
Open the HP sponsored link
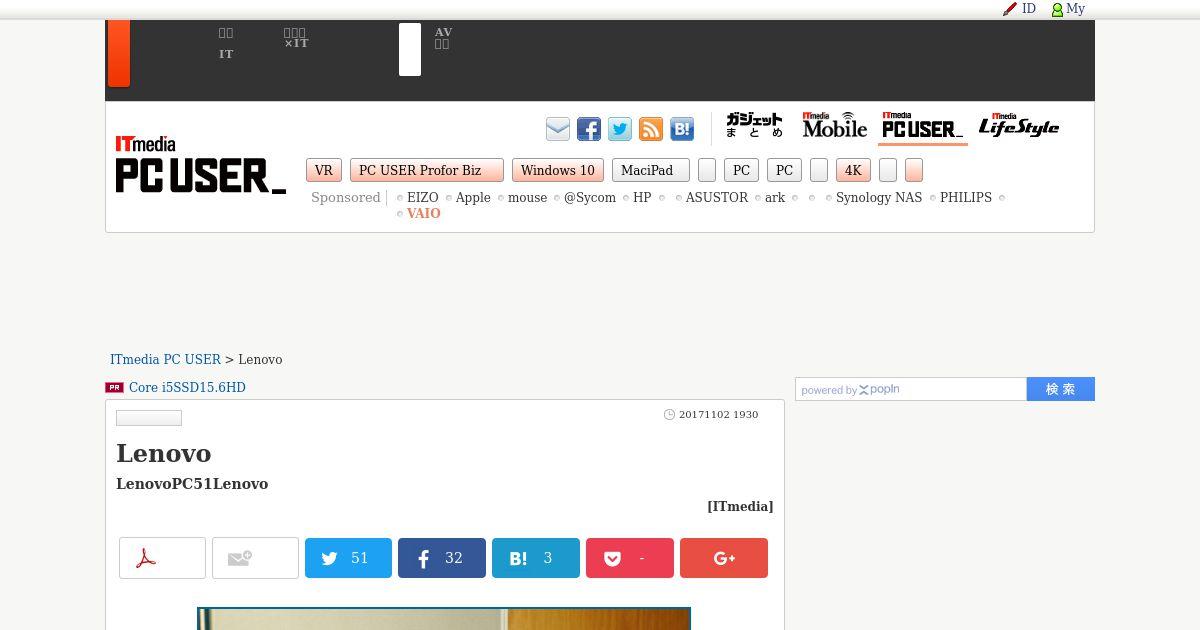click(642, 198)
